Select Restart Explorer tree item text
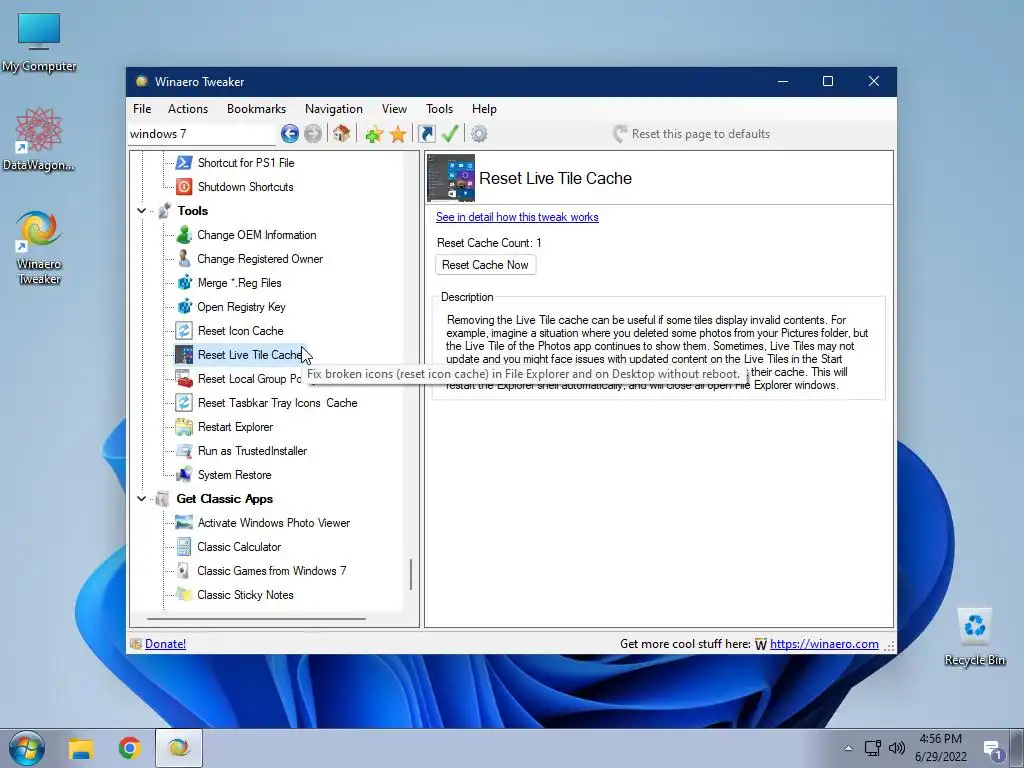 pos(235,427)
